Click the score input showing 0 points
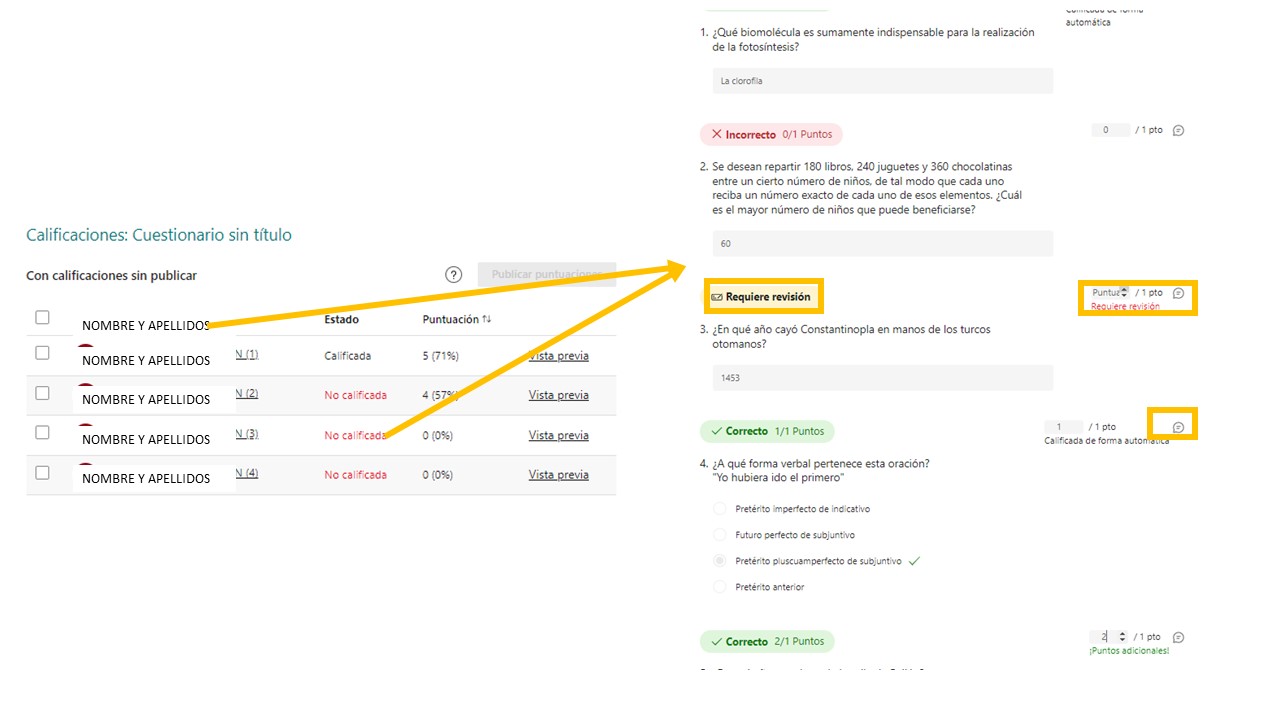Screen dimensions: 1280x720 coord(1108,130)
